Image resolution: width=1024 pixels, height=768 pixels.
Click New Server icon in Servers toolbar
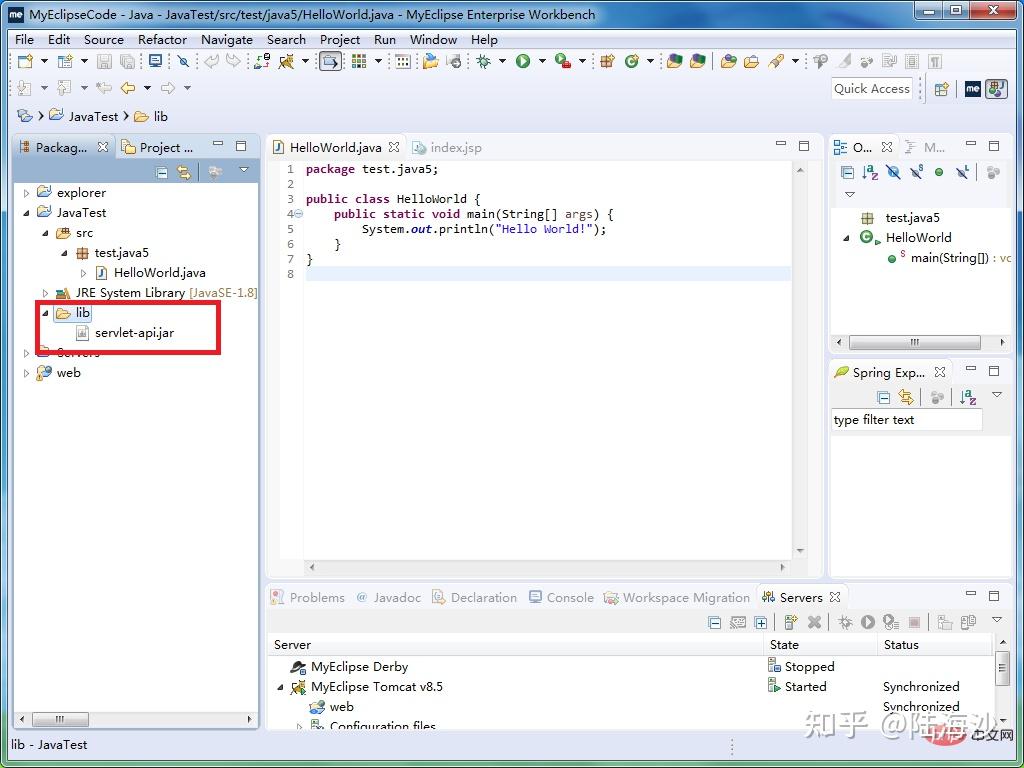pyautogui.click(x=791, y=622)
